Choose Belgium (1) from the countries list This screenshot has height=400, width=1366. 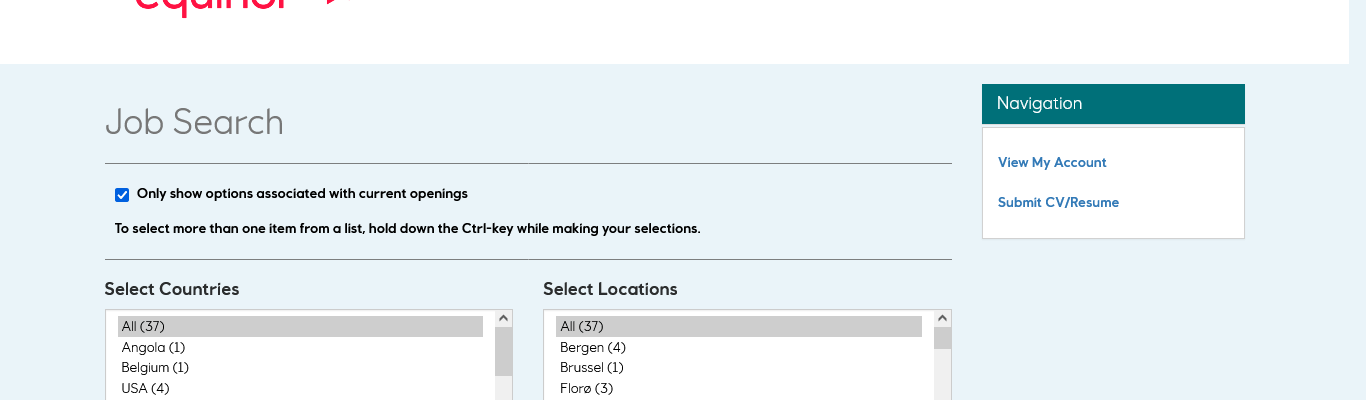[155, 368]
